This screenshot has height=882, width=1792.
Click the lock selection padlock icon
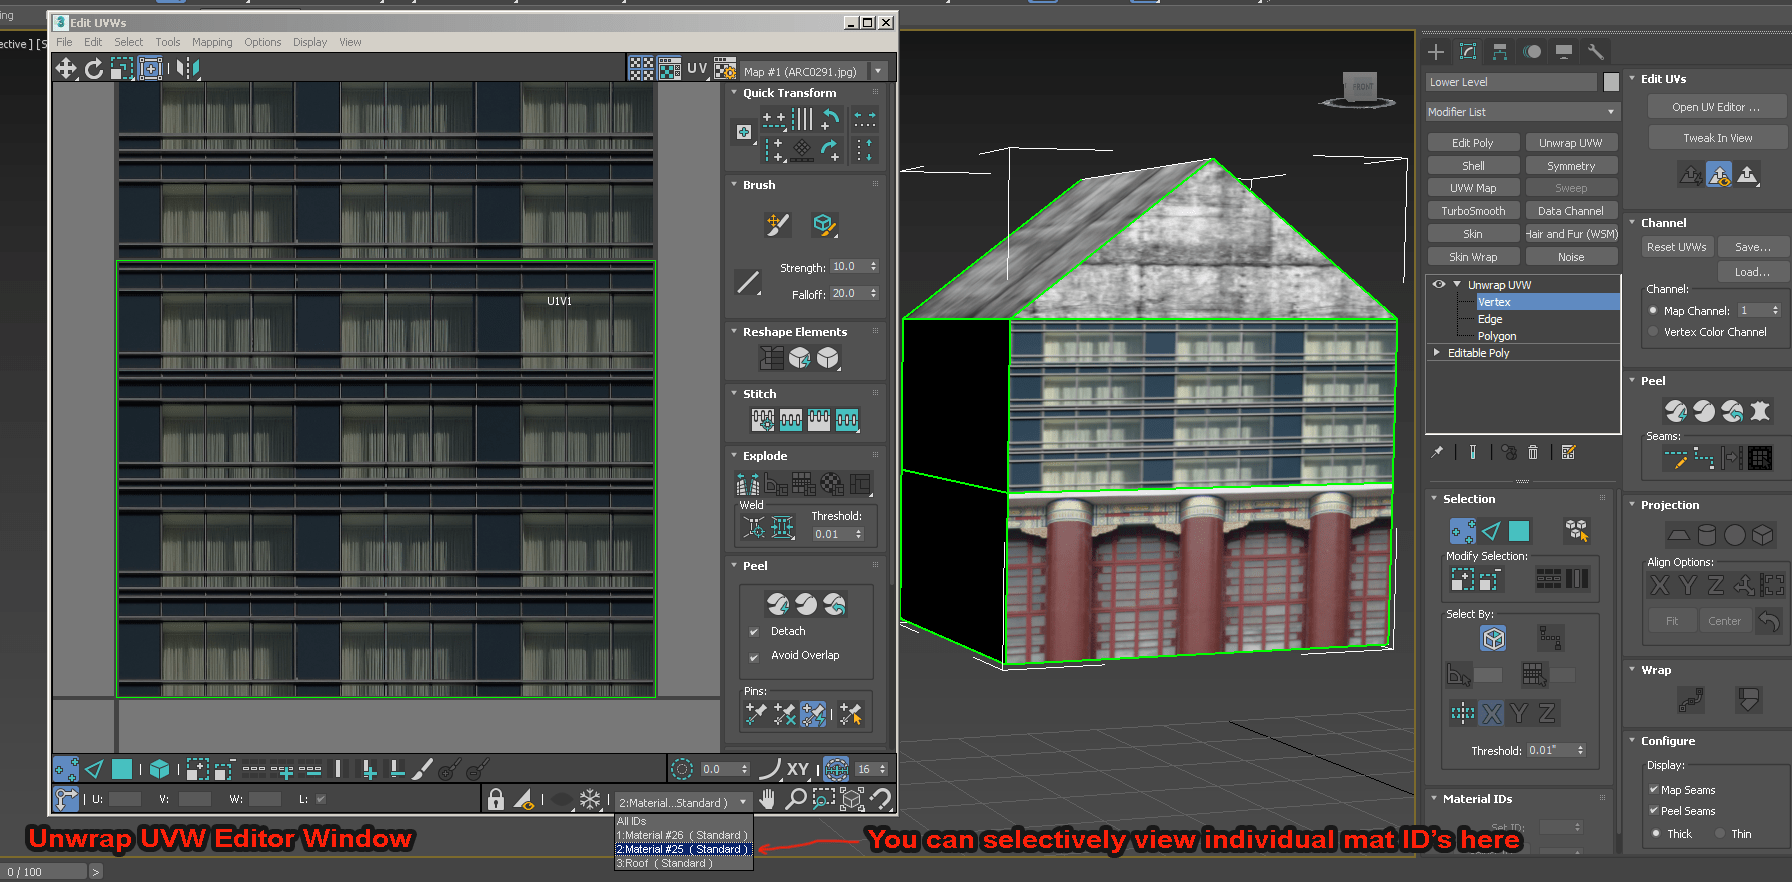(x=496, y=799)
